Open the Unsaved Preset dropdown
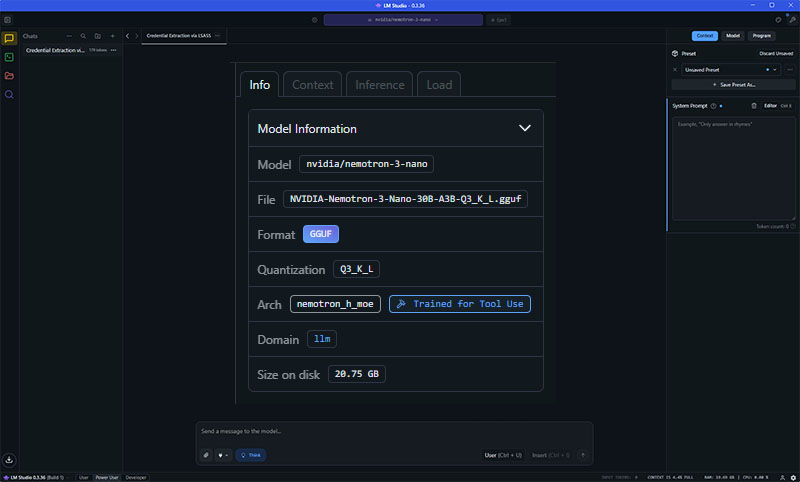800x482 pixels. coord(731,70)
